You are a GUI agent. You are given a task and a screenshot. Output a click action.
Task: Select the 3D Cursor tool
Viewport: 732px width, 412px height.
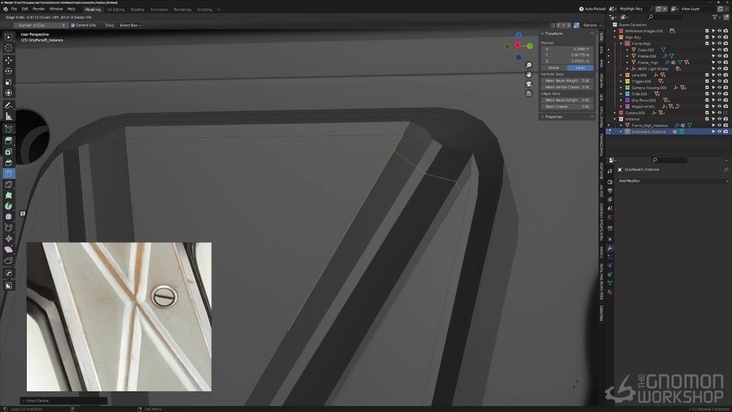coord(8,48)
